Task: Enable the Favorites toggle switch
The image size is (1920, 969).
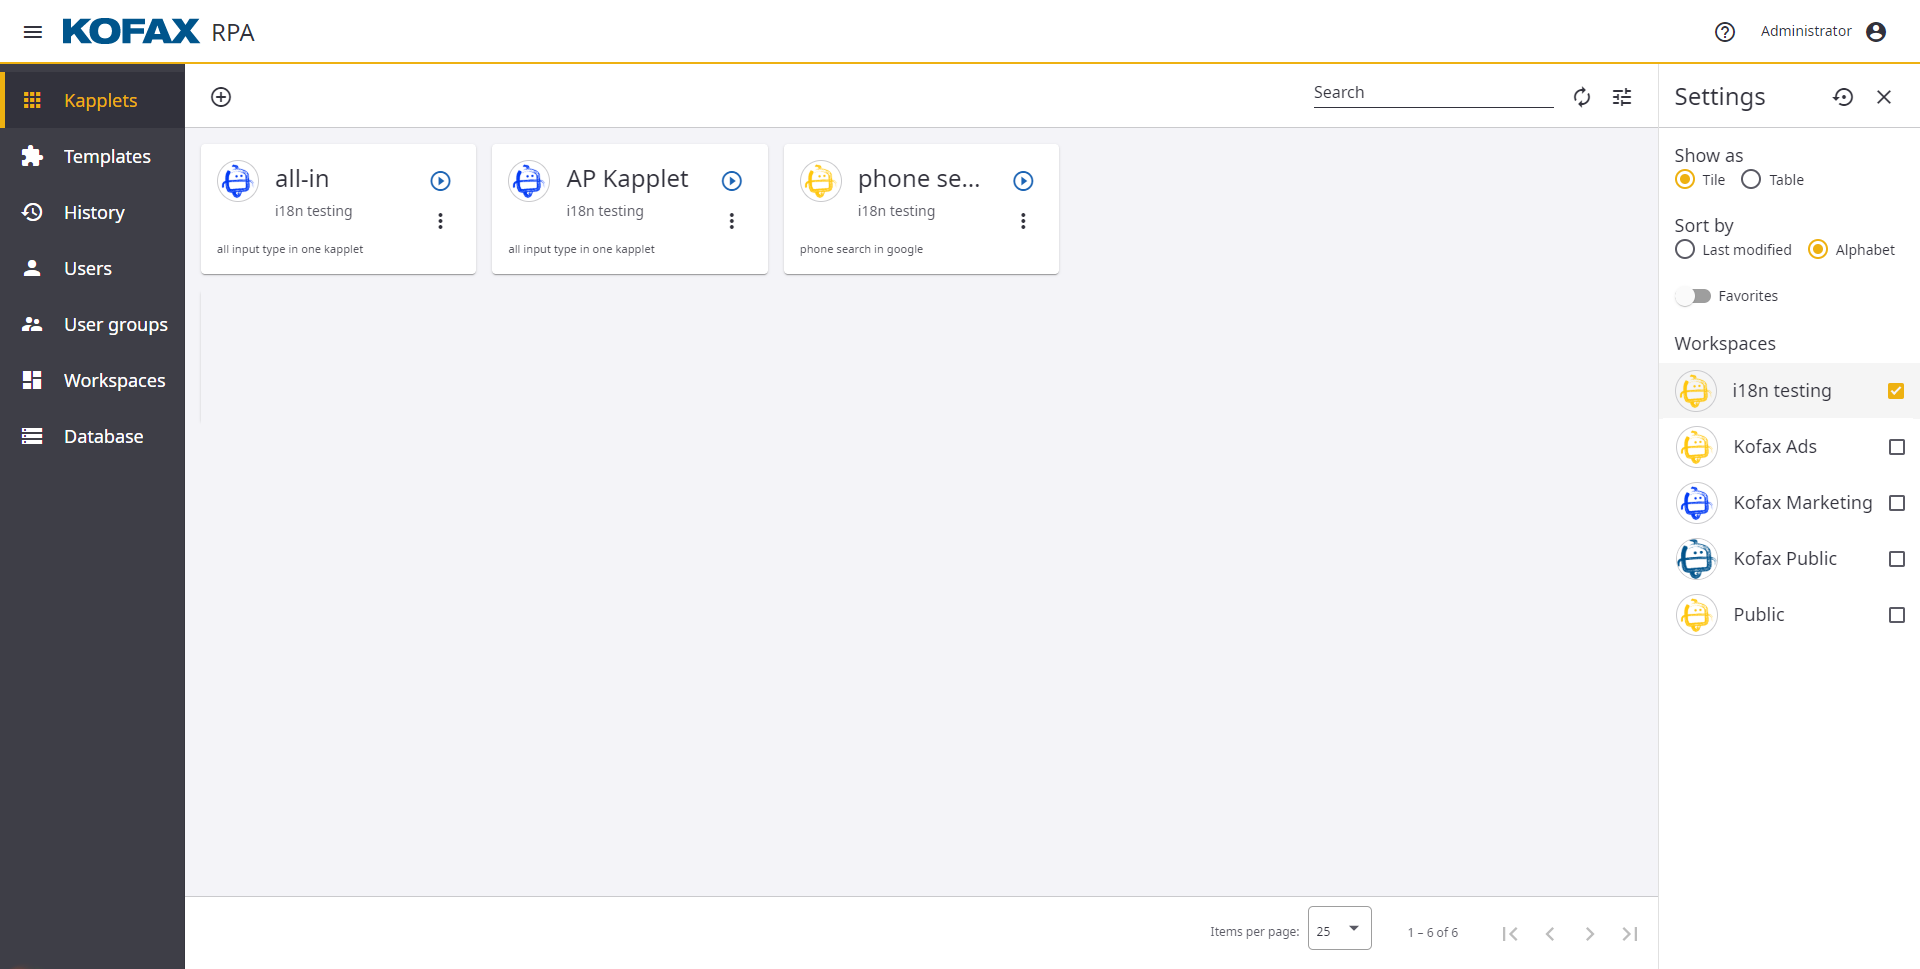Action: (1693, 296)
